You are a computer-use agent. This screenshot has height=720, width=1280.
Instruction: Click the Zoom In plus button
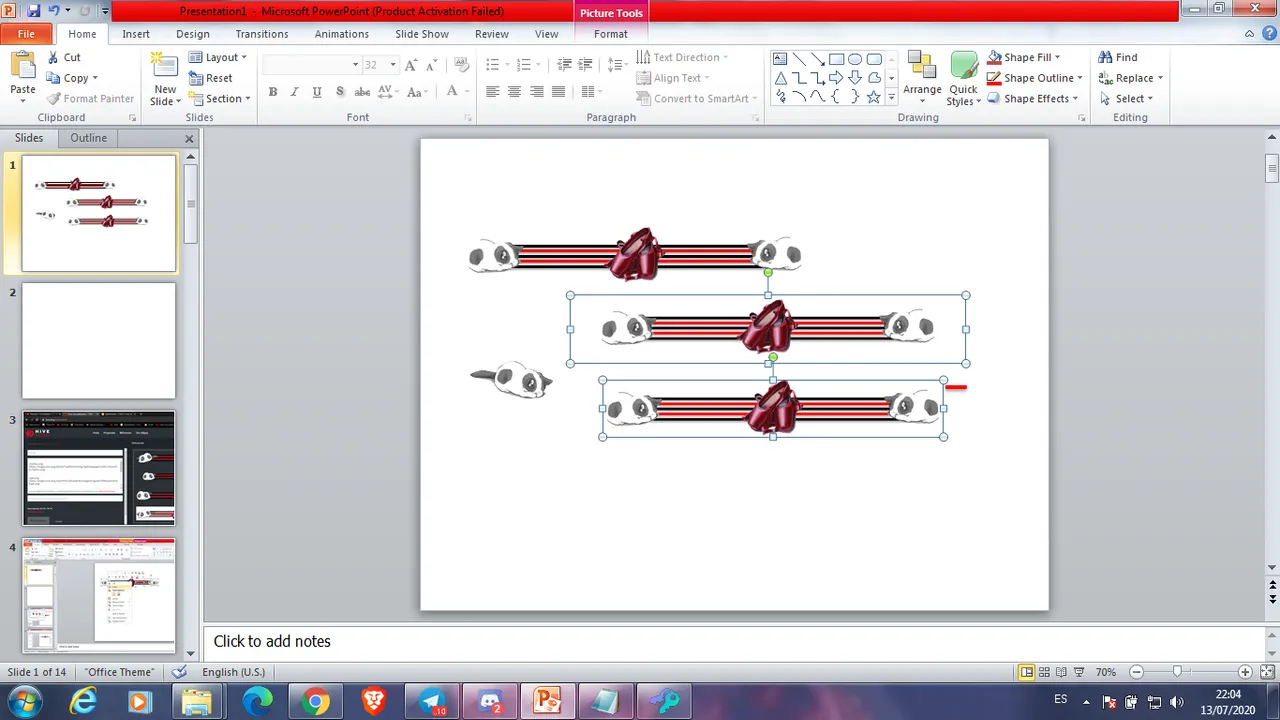[1245, 672]
